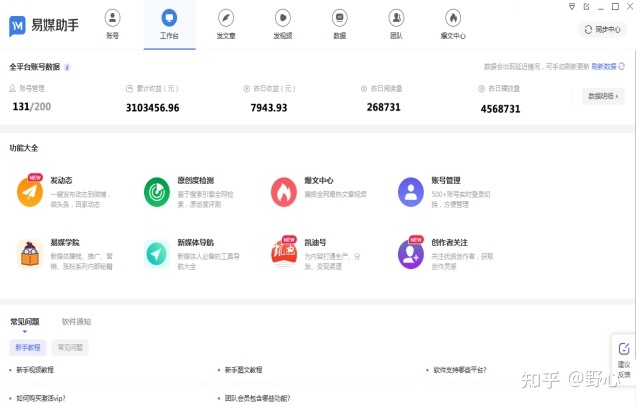Open the 发动态 paper plane icon
The image size is (637, 405).
(x=30, y=192)
